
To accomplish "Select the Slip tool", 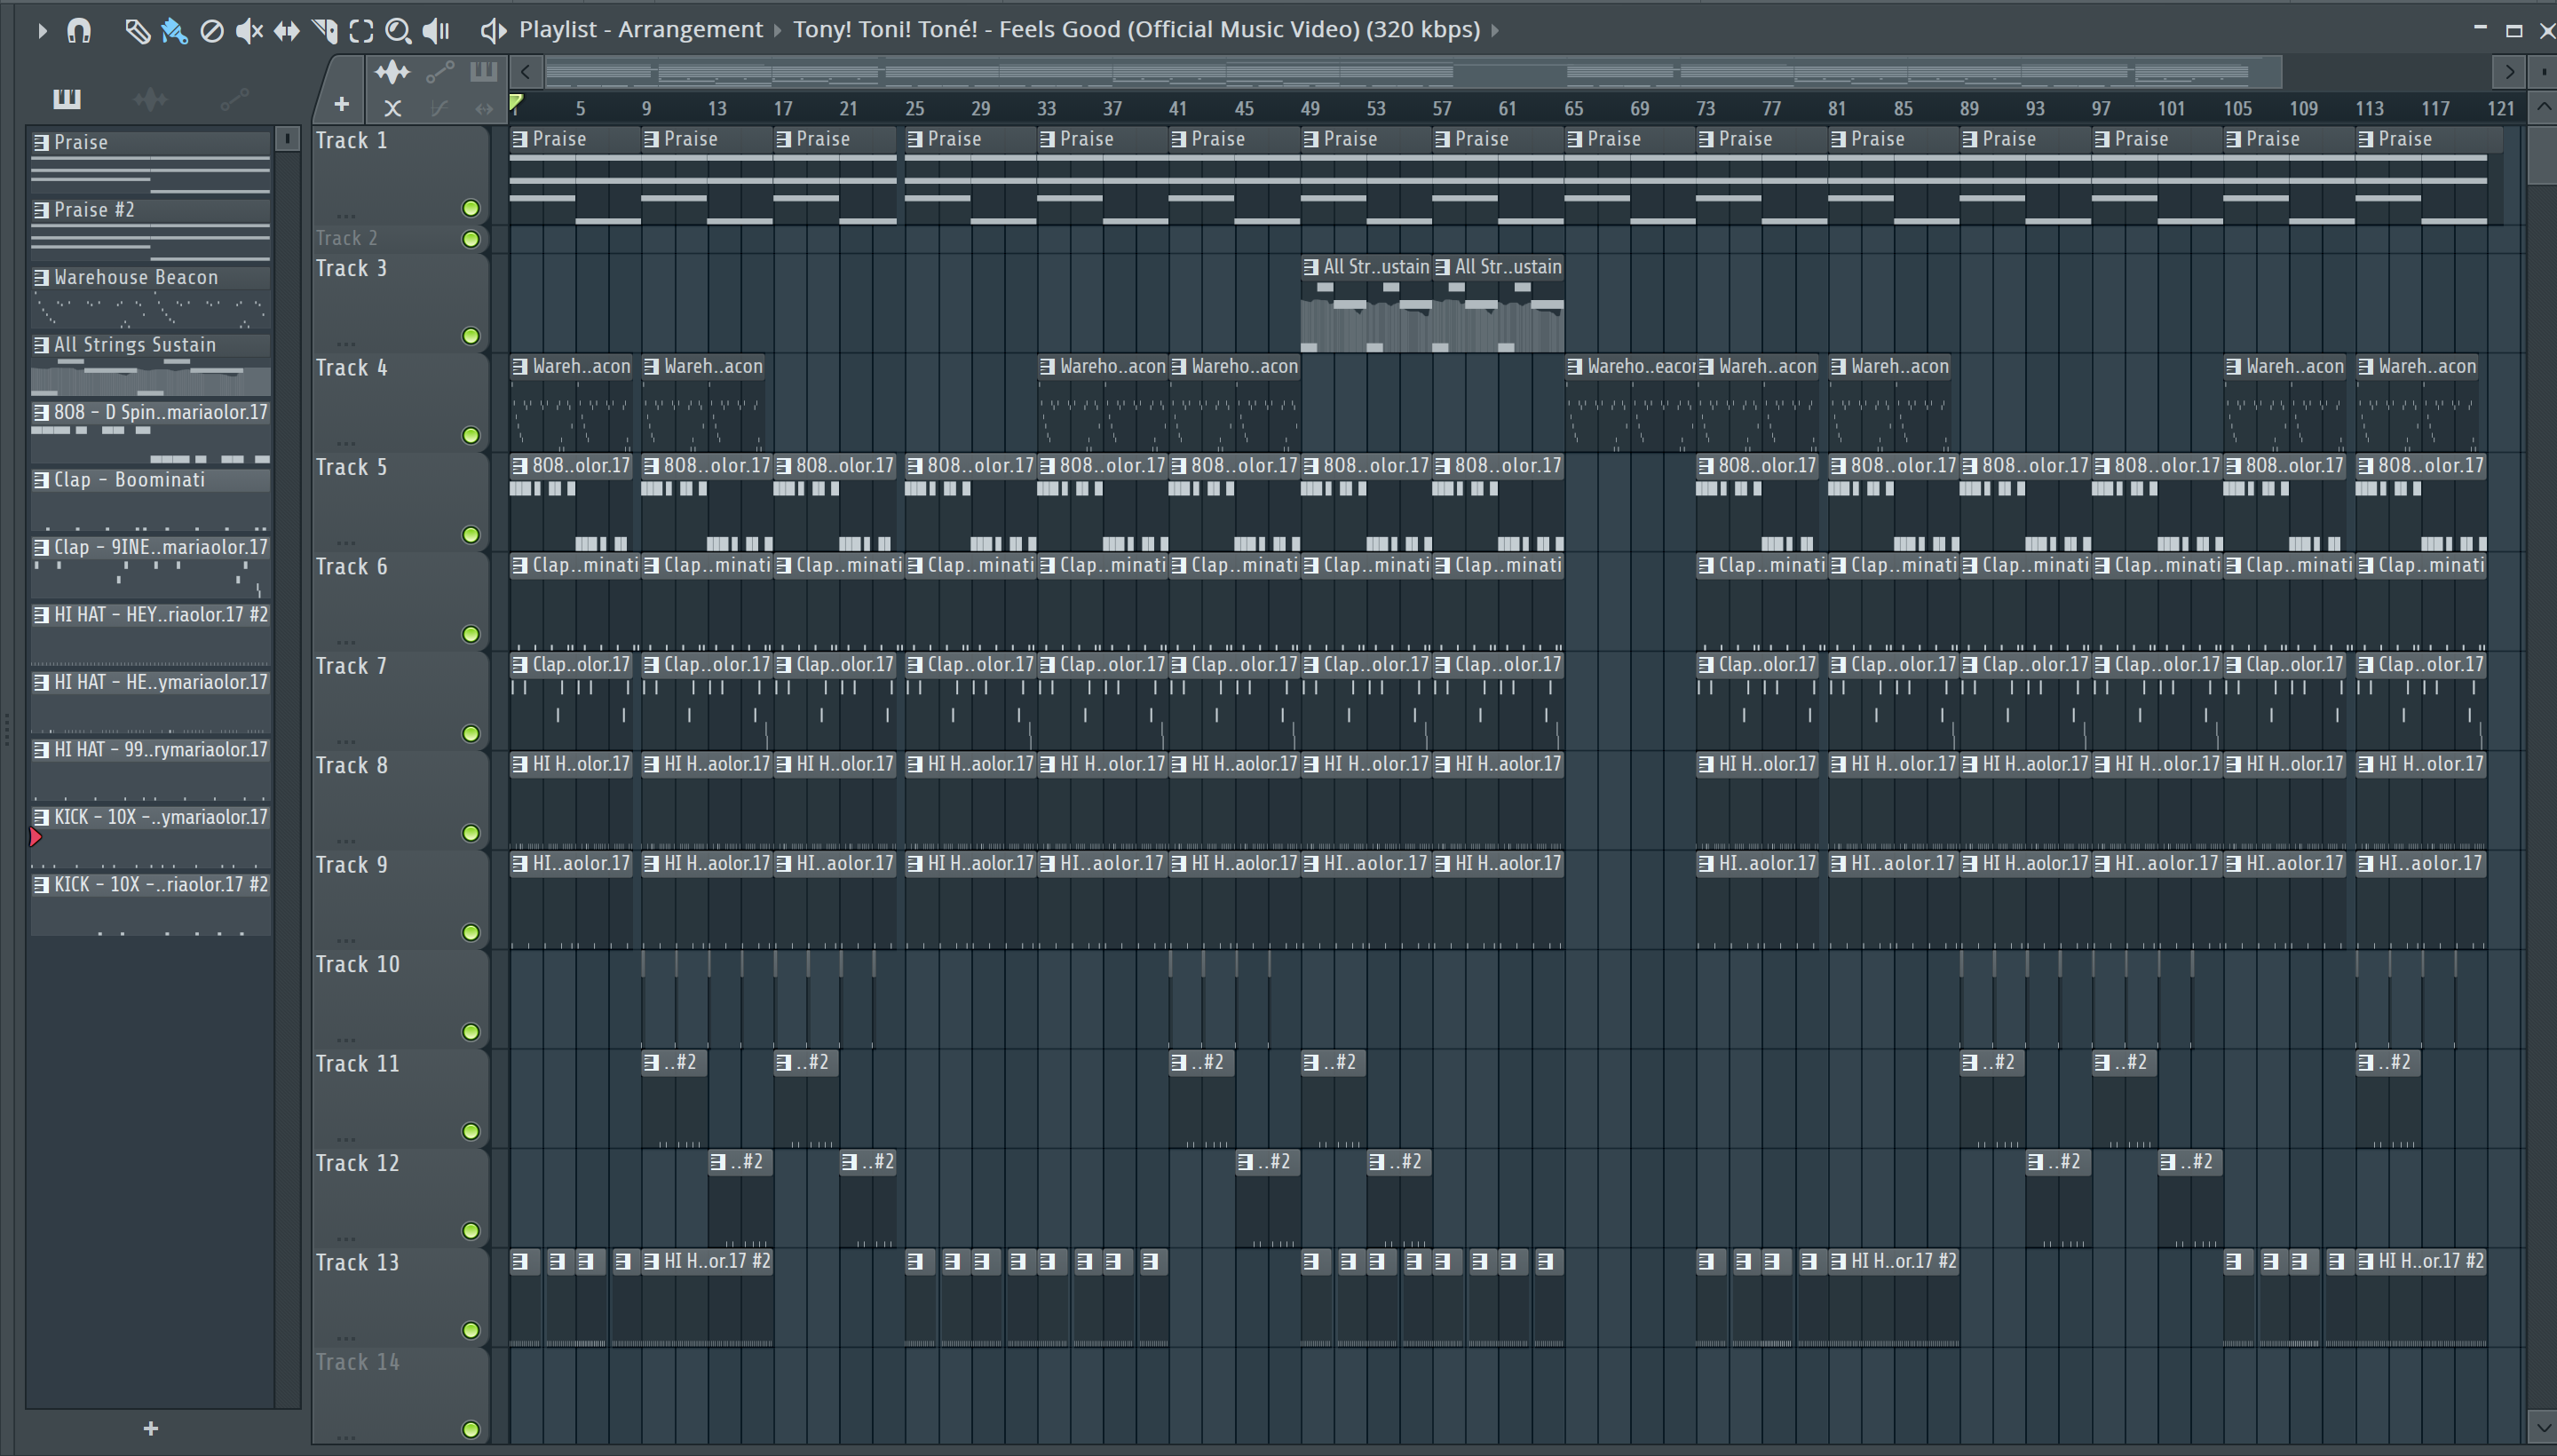I will point(286,31).
